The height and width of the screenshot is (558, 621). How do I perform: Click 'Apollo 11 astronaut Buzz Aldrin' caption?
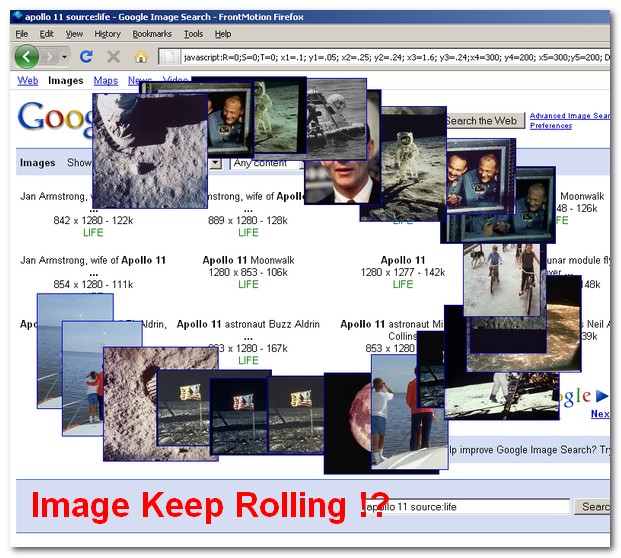tap(248, 324)
